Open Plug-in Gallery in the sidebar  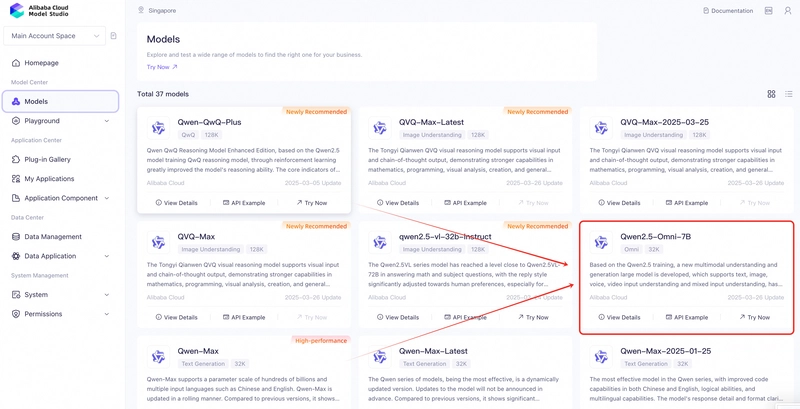pyautogui.click(x=47, y=160)
